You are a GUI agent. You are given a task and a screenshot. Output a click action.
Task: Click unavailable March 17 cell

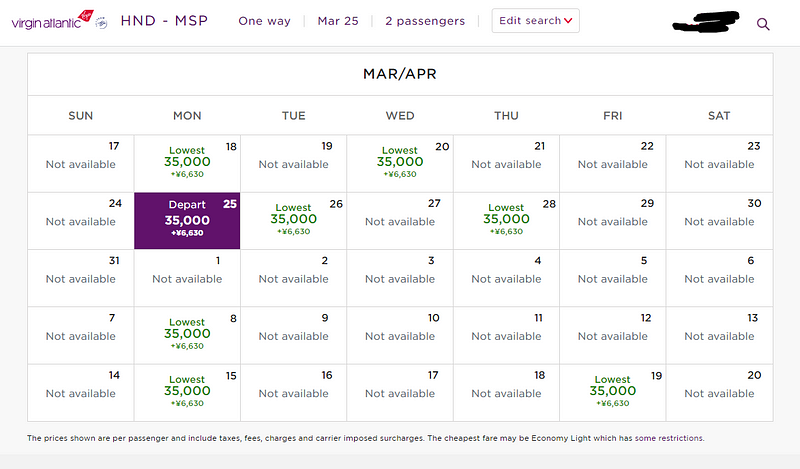click(80, 164)
